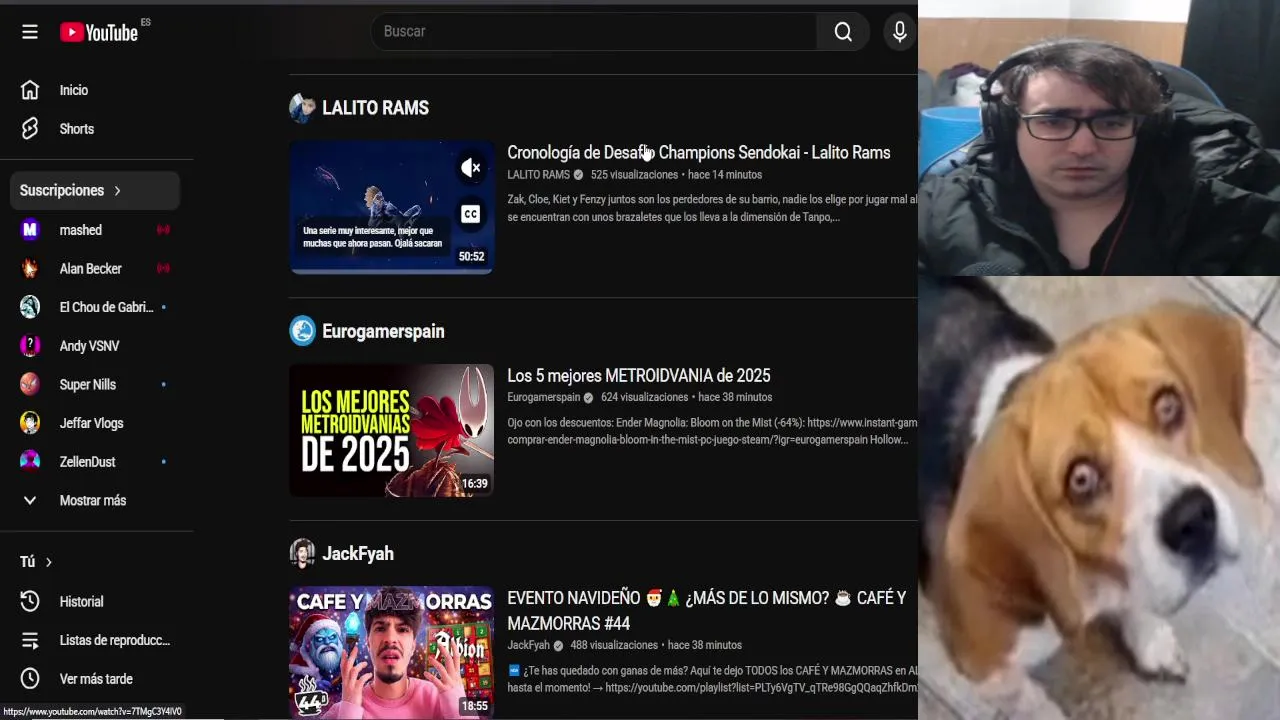
Task: Click LALITO RAMS name under video title
Action: click(x=538, y=174)
